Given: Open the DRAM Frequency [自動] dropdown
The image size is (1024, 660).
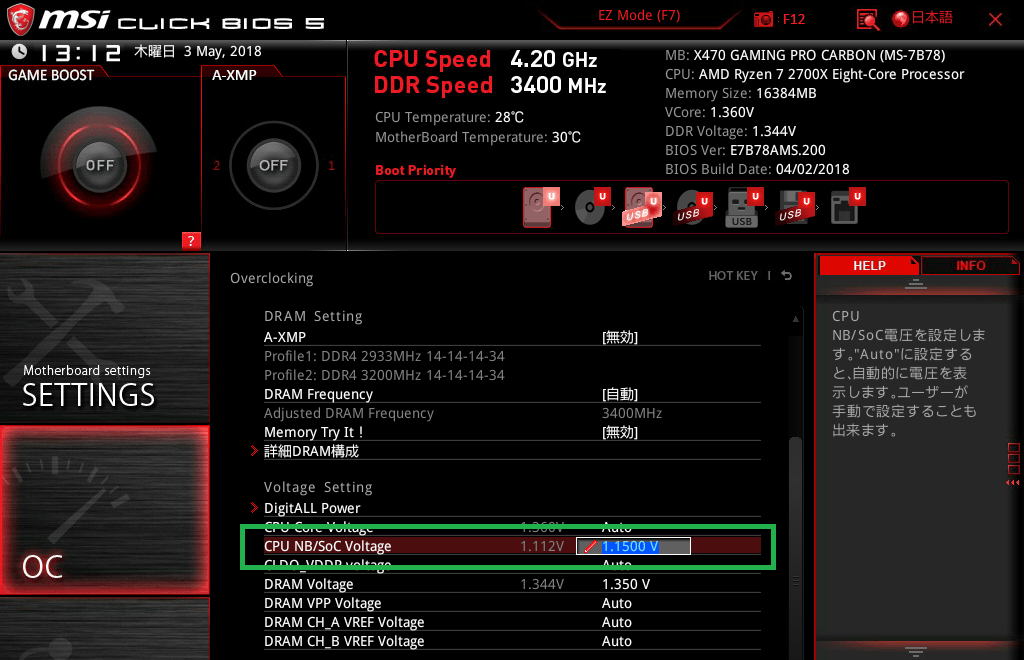Looking at the screenshot, I should click(x=620, y=394).
